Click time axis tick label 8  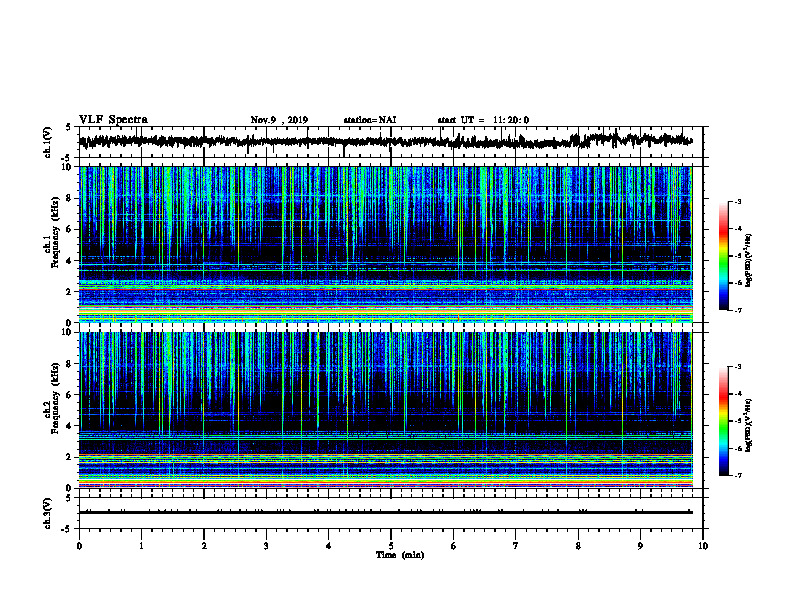(x=578, y=546)
